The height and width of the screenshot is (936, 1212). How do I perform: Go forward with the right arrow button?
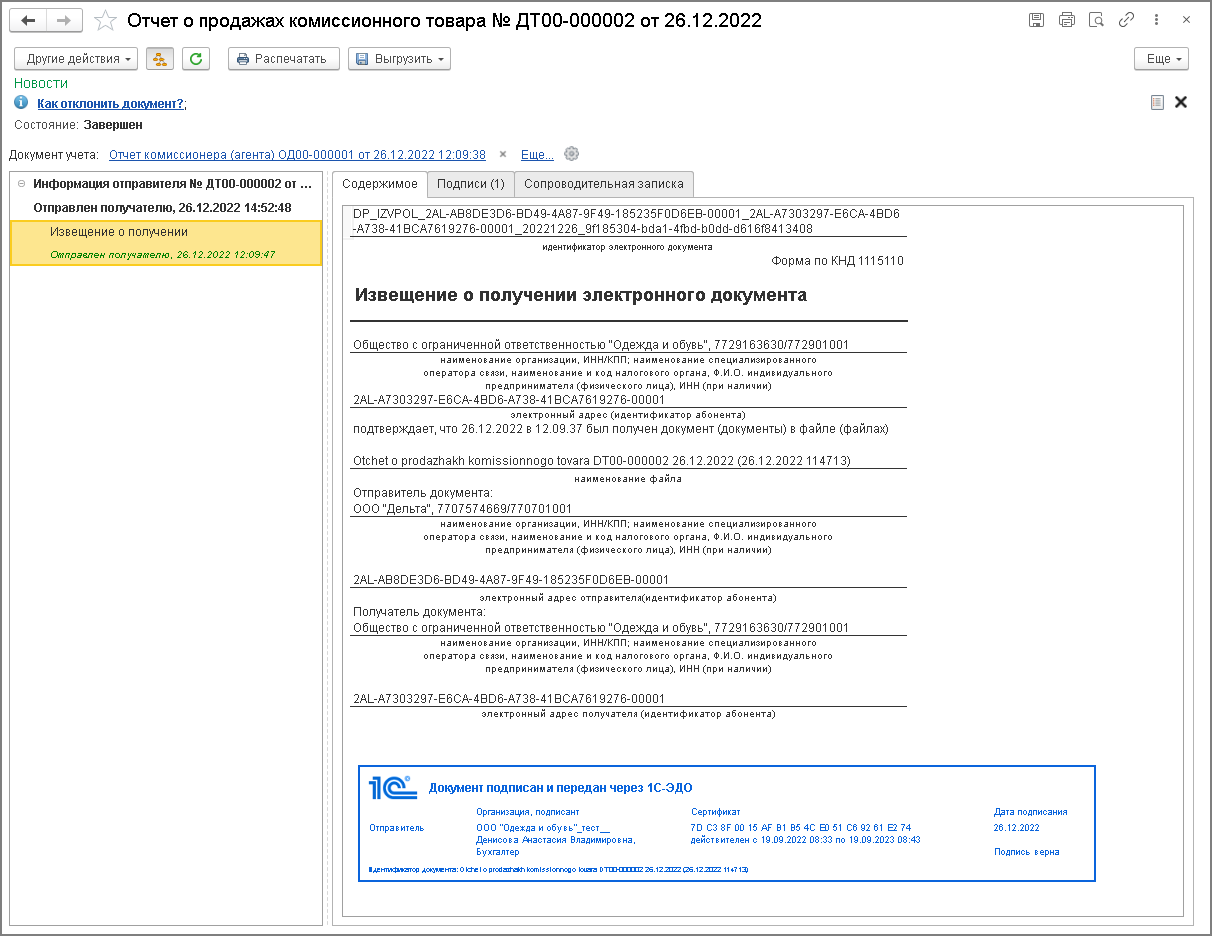pos(64,20)
